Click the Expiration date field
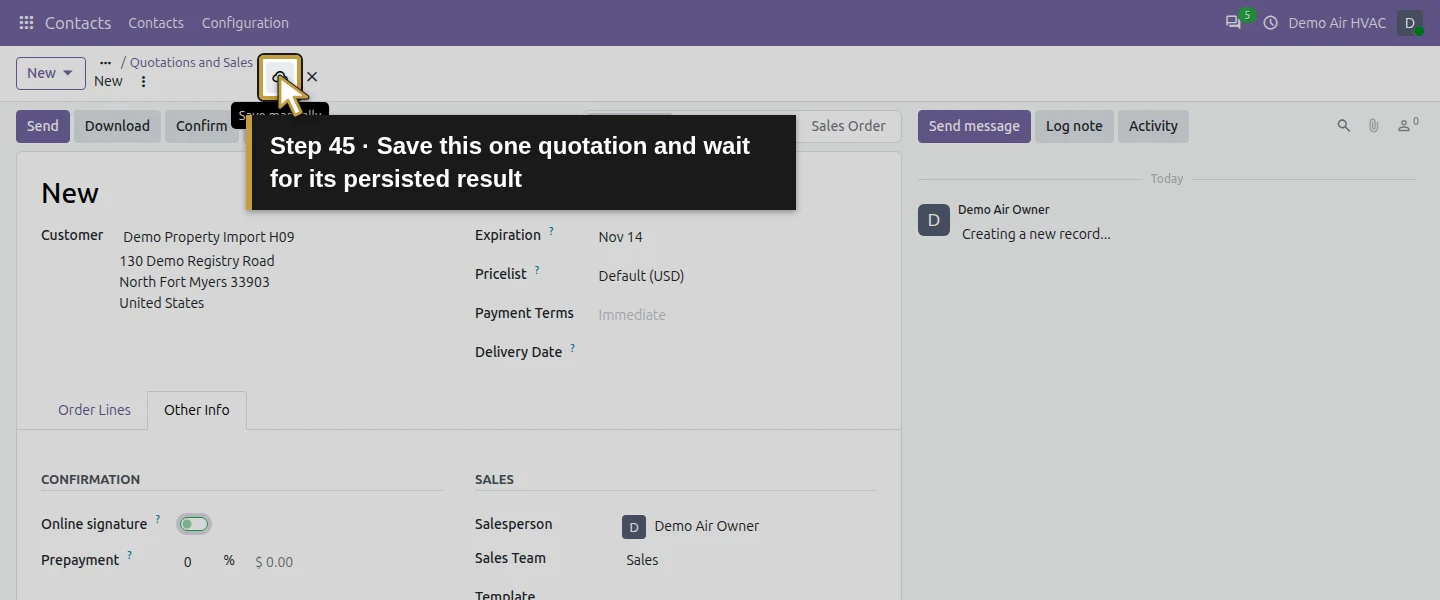This screenshot has height=600, width=1440. pyautogui.click(x=737, y=237)
